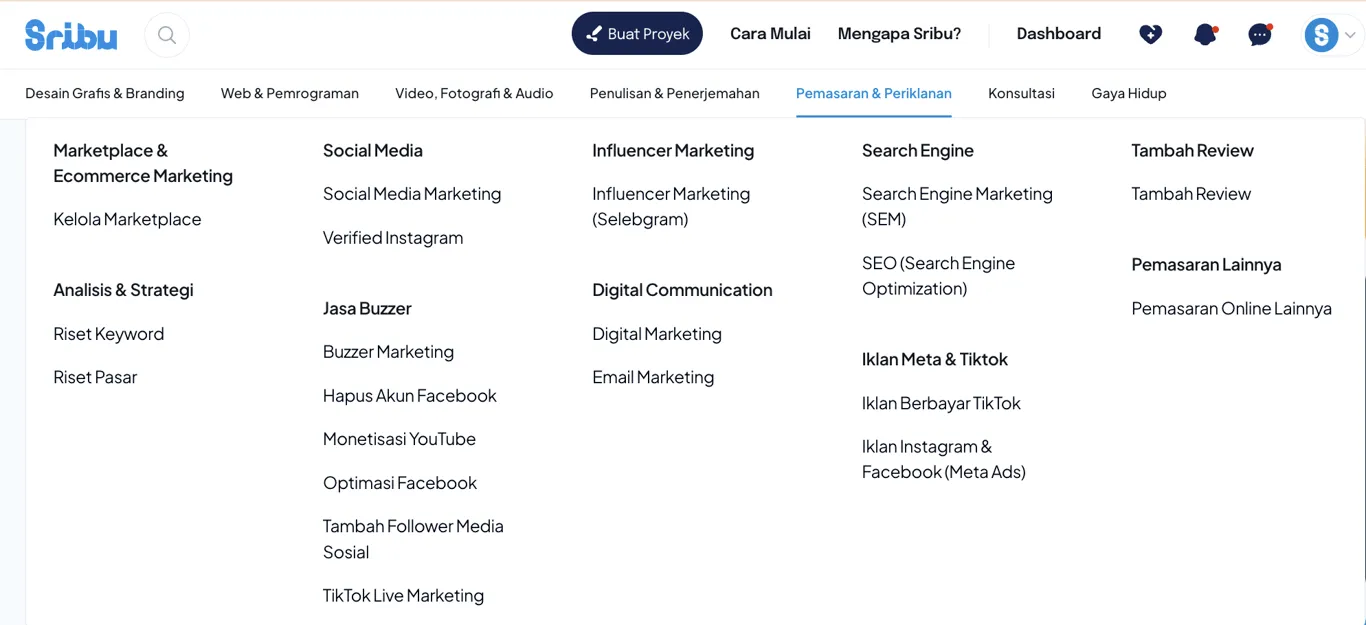
Task: Go to Dashboard
Action: (x=1058, y=34)
